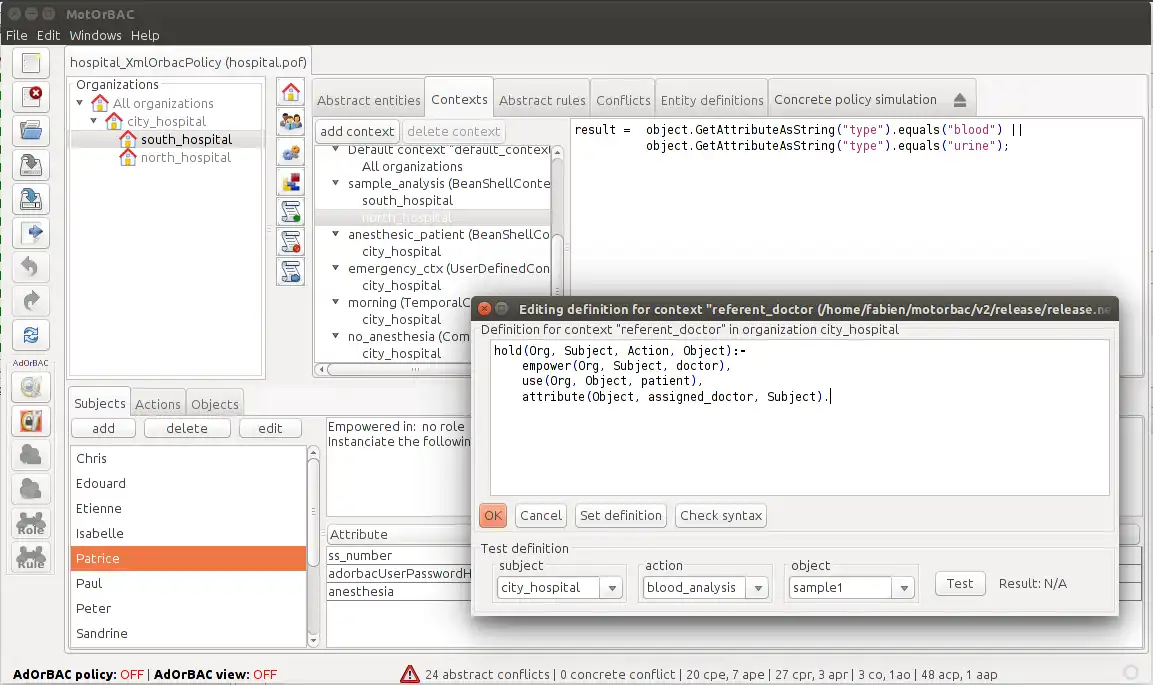
Task: Switch to the Abstract entities tab
Action: point(368,100)
